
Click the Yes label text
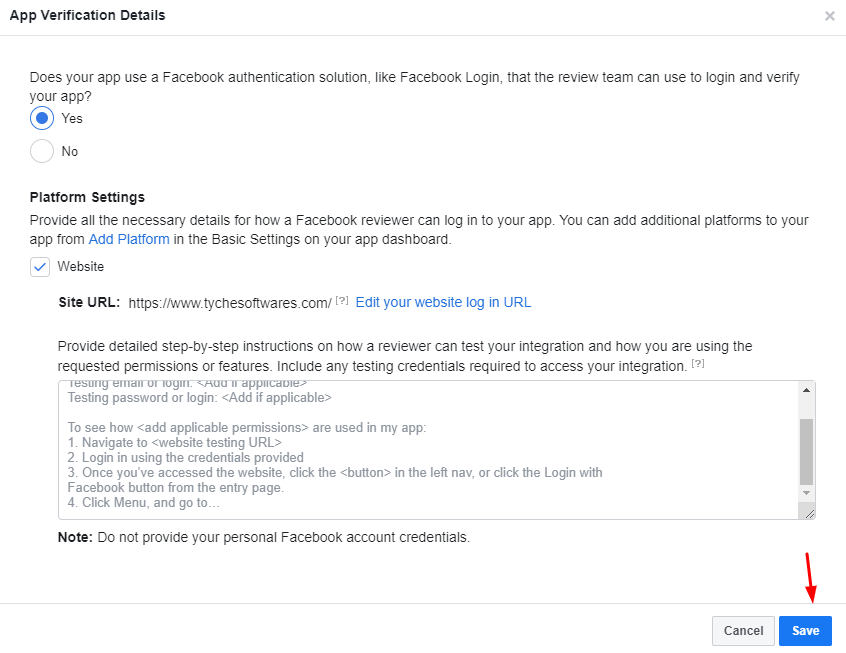pos(72,118)
